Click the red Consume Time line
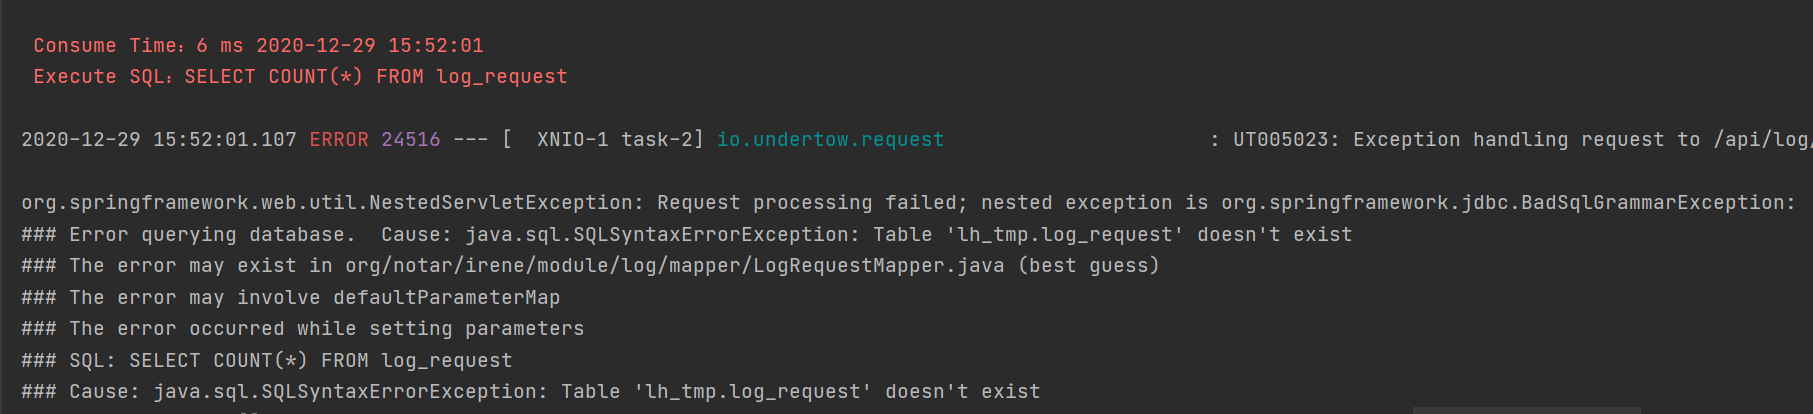The height and width of the screenshot is (414, 1813). pyautogui.click(x=258, y=46)
